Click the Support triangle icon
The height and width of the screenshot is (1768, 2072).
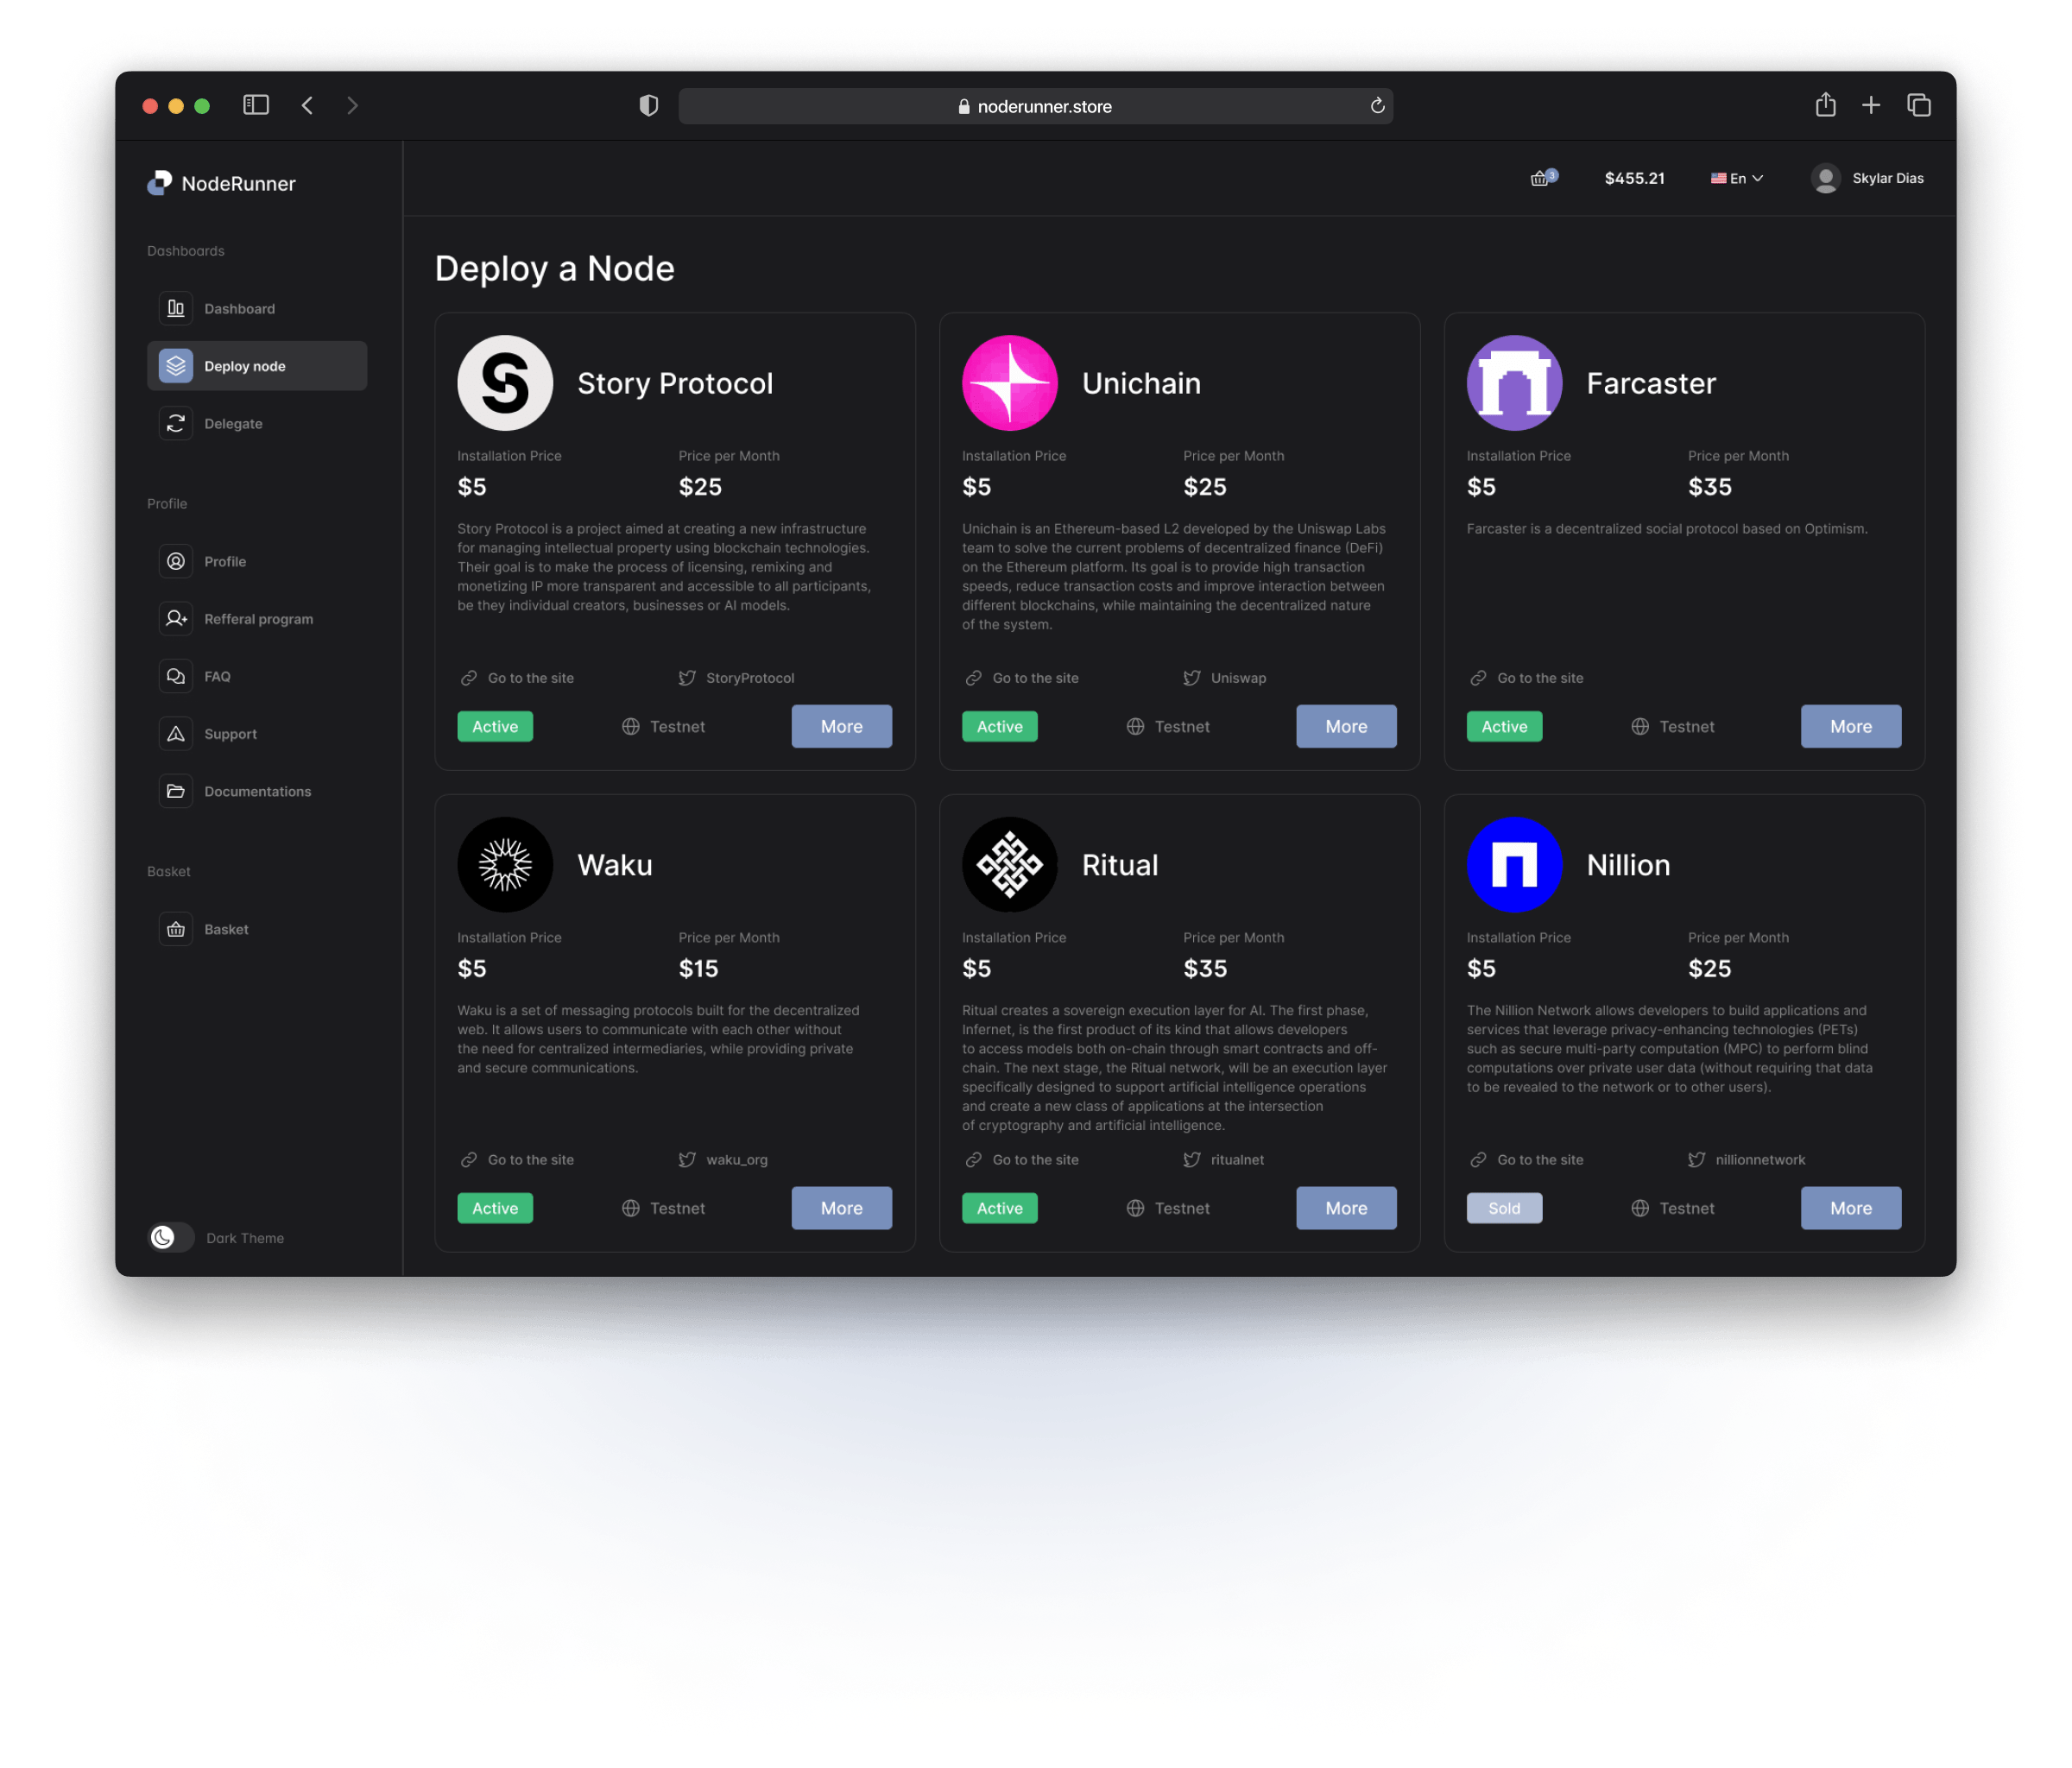(176, 733)
